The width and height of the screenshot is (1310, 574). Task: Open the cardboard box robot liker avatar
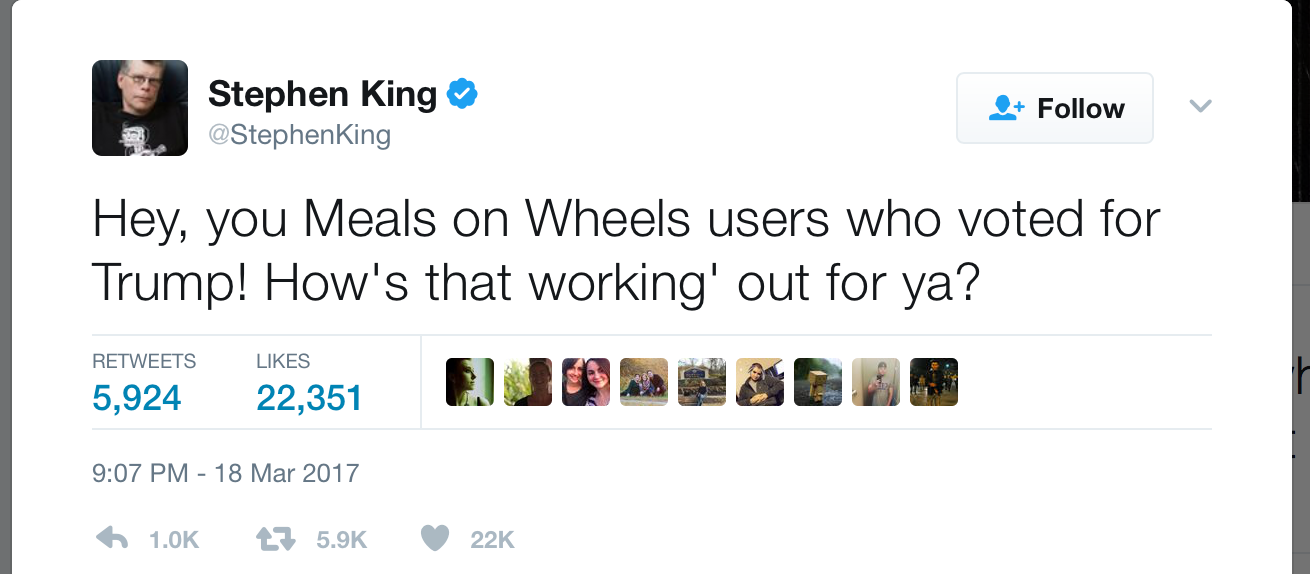pyautogui.click(x=818, y=382)
